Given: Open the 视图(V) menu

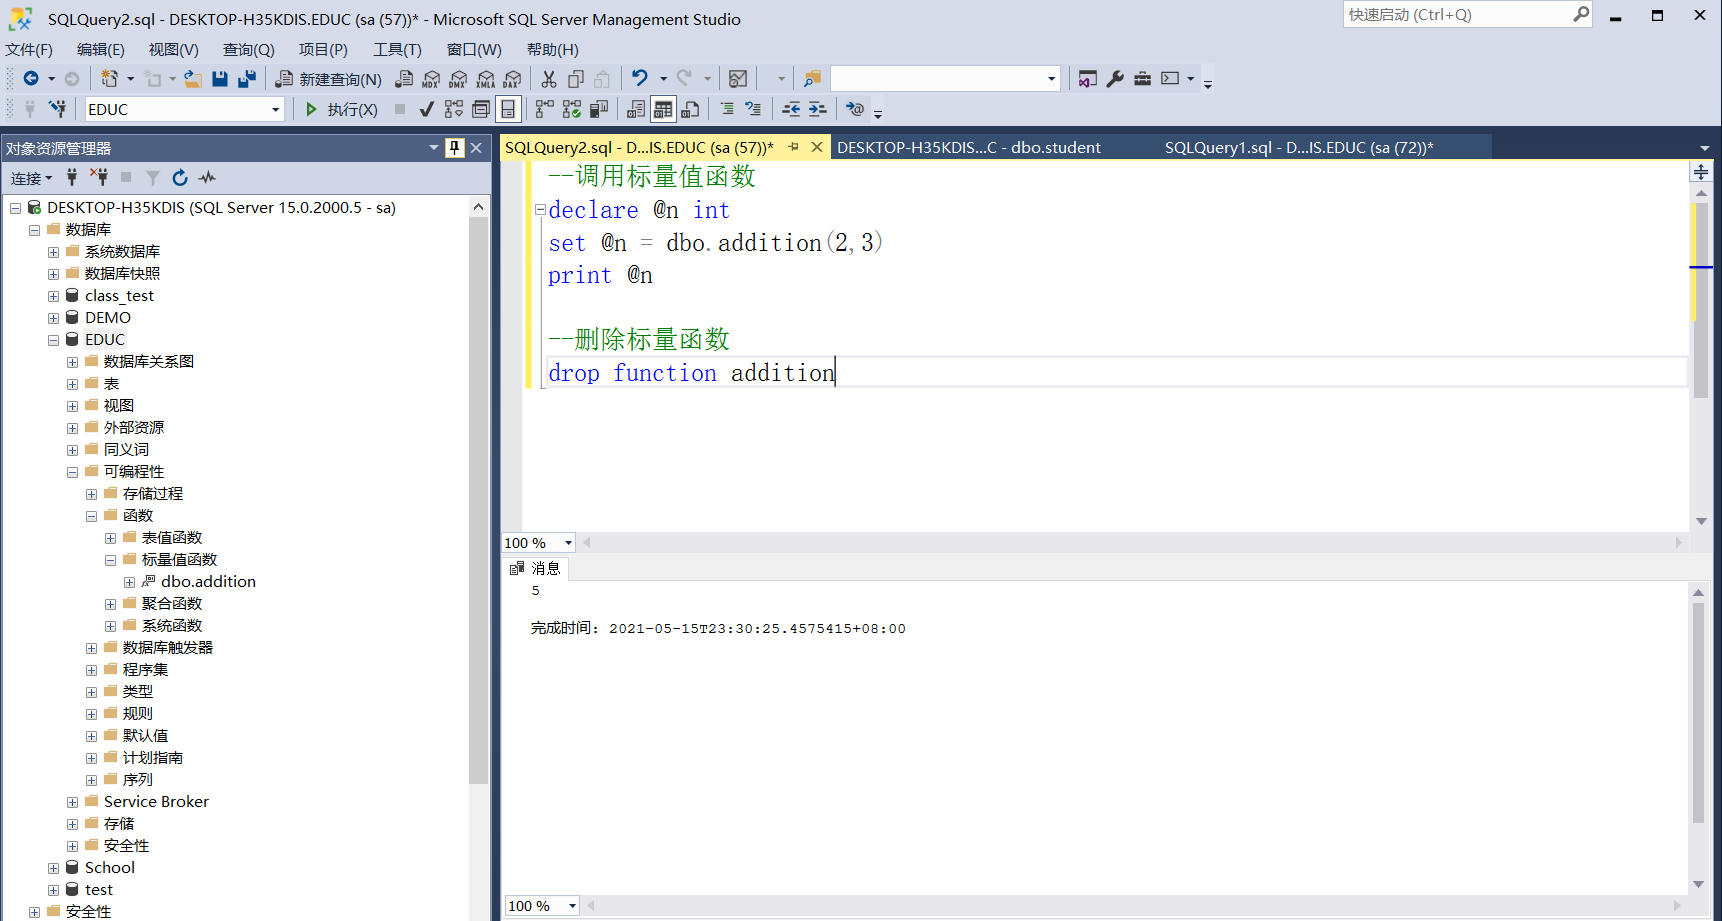Looking at the screenshot, I should click(x=173, y=50).
